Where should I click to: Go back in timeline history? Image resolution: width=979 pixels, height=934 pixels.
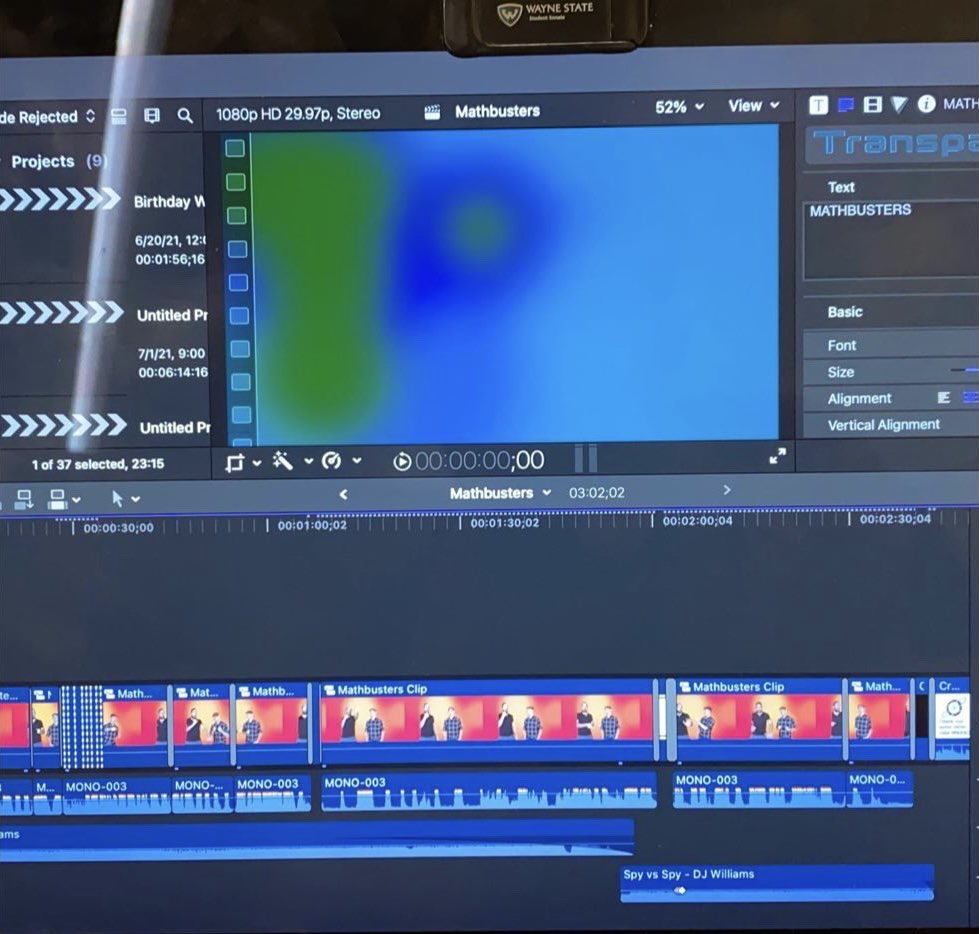pos(343,494)
